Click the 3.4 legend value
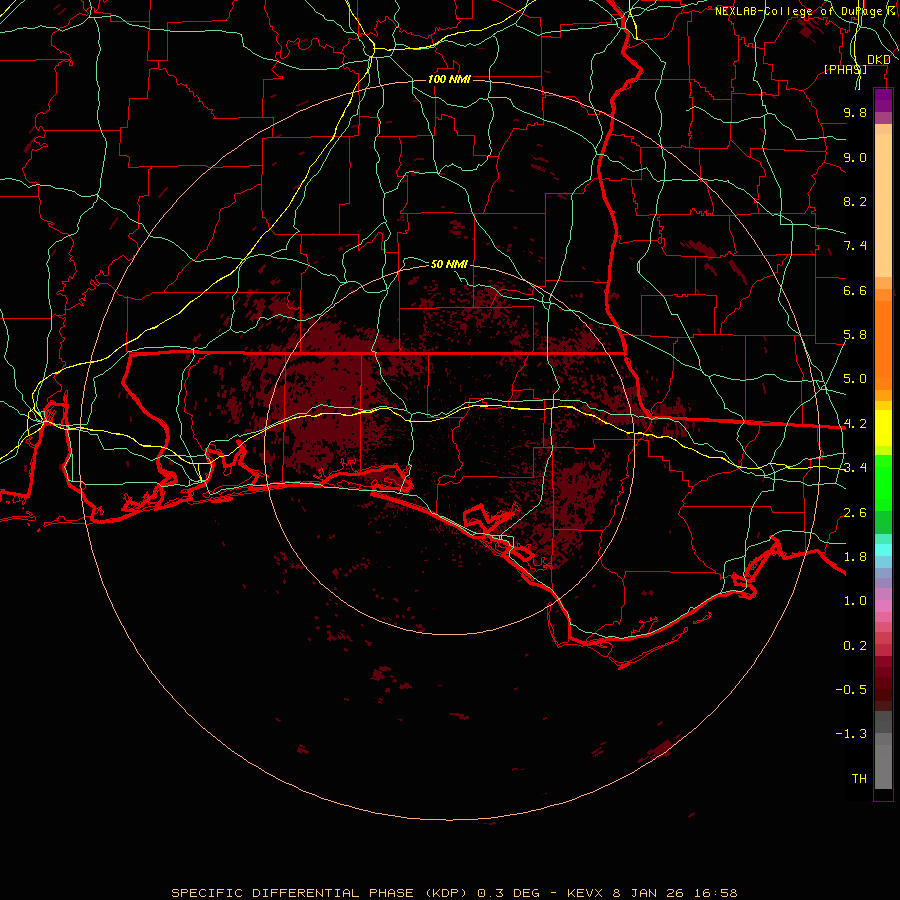Image resolution: width=900 pixels, height=900 pixels. point(855,468)
